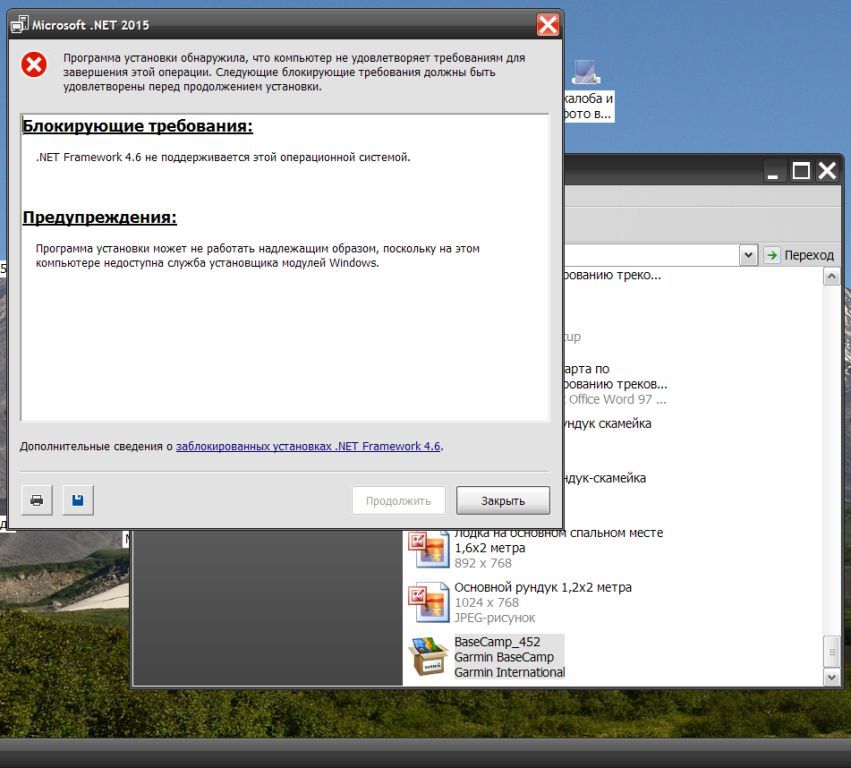Click the red error icon in the dialog
Viewport: 851px width, 768px height.
click(x=34, y=65)
